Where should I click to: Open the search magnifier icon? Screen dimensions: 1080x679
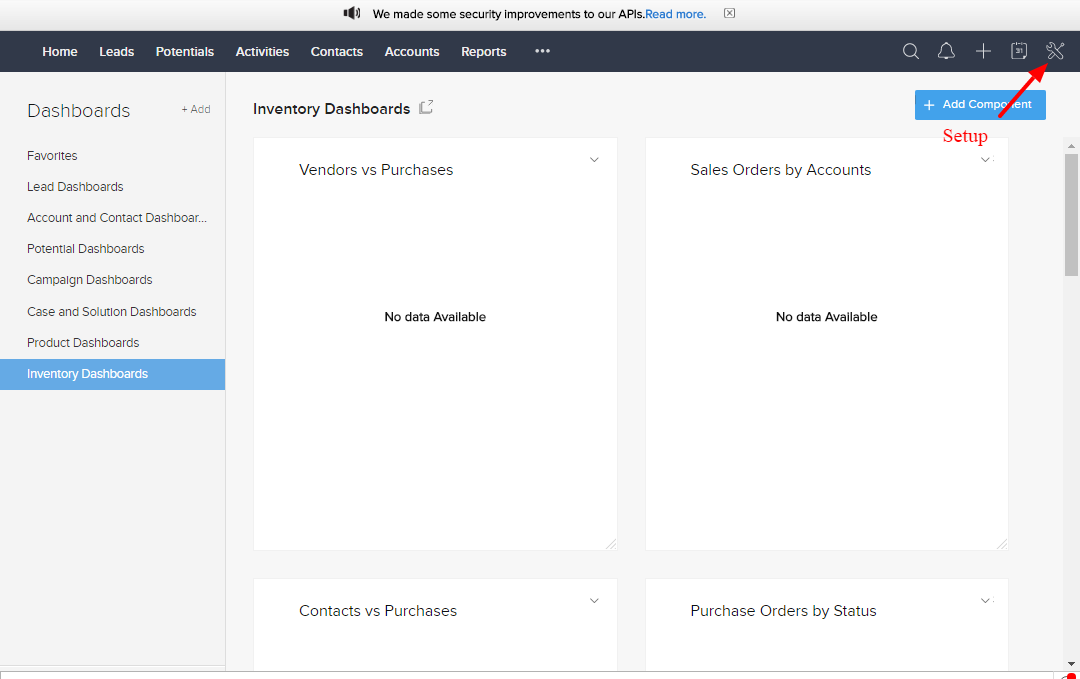pos(911,51)
